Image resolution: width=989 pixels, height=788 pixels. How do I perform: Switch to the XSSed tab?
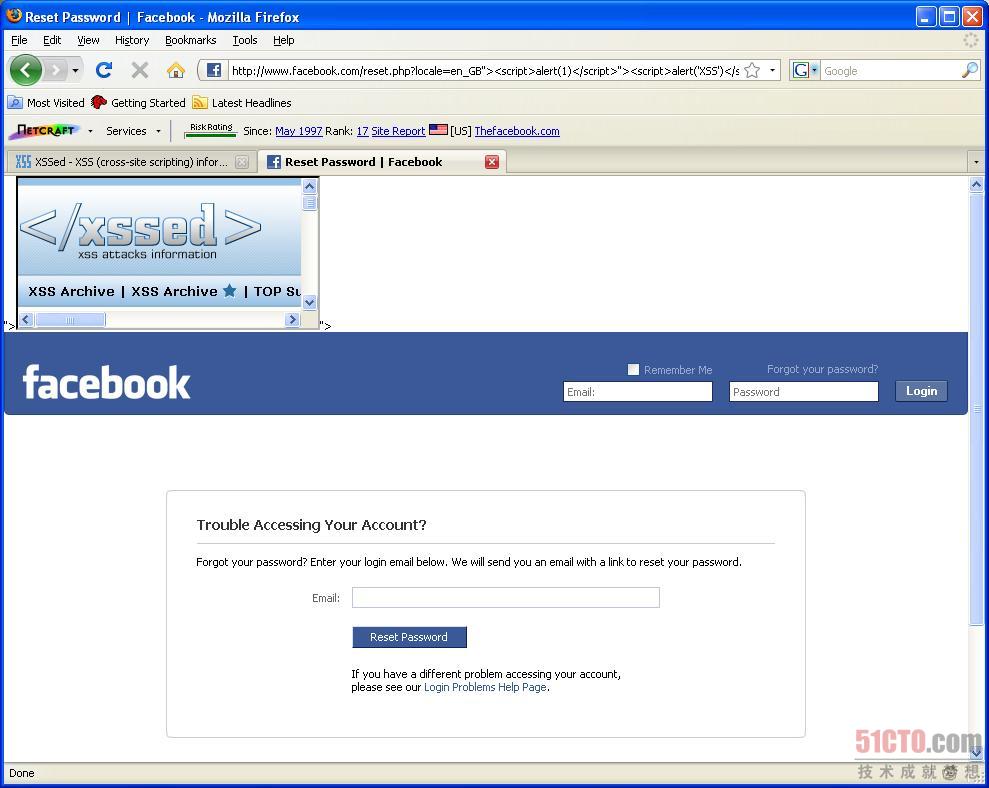[131, 162]
